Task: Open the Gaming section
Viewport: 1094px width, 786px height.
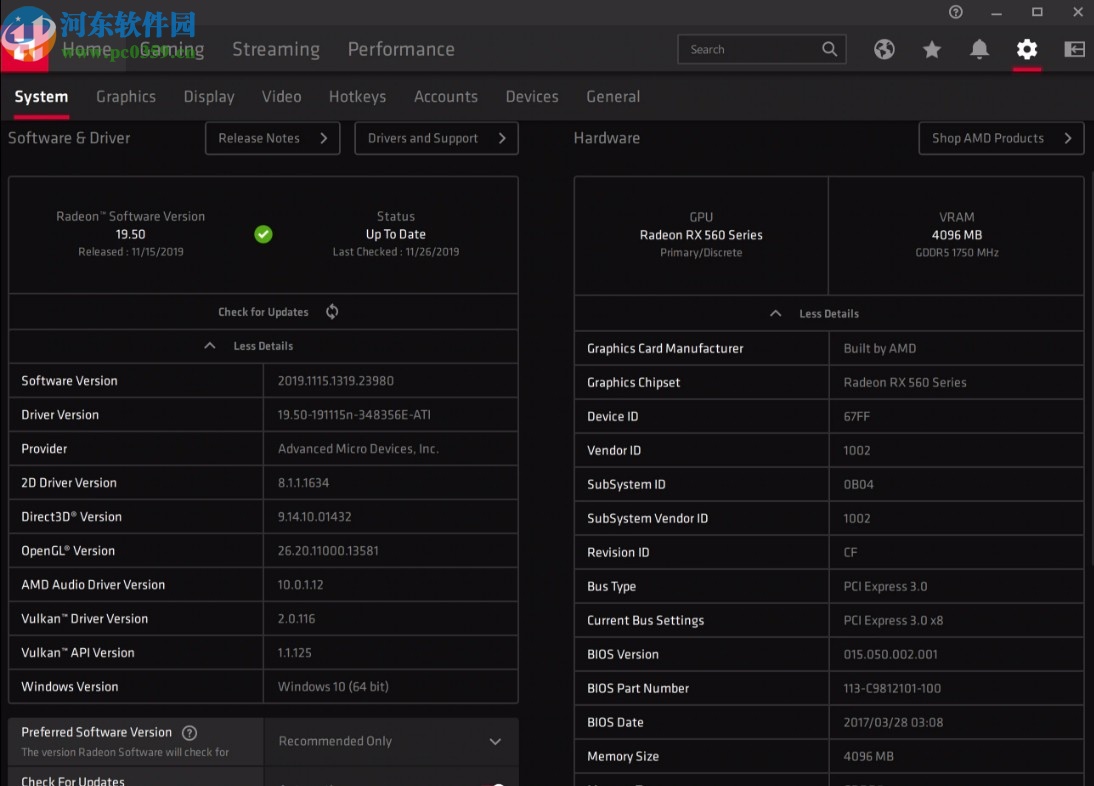Action: coord(171,49)
